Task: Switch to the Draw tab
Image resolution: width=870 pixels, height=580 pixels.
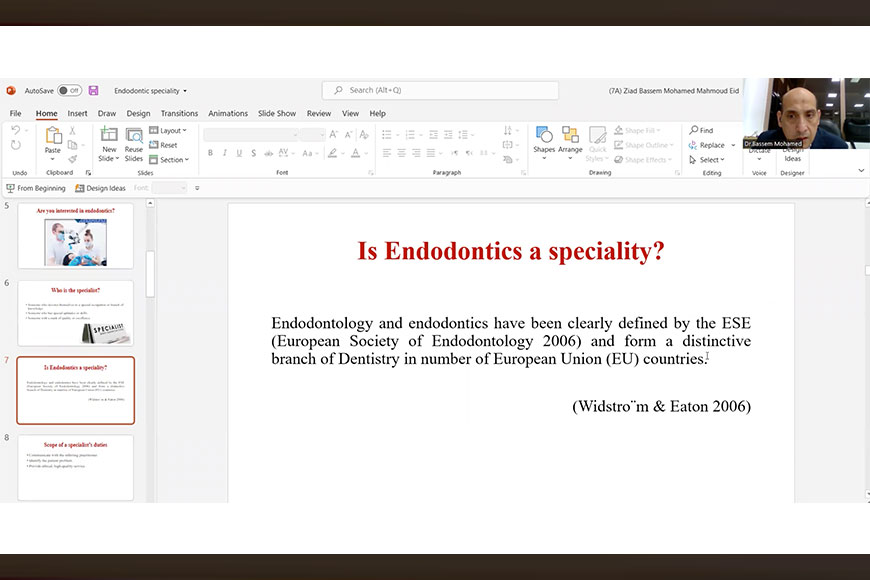Action: pyautogui.click(x=107, y=113)
